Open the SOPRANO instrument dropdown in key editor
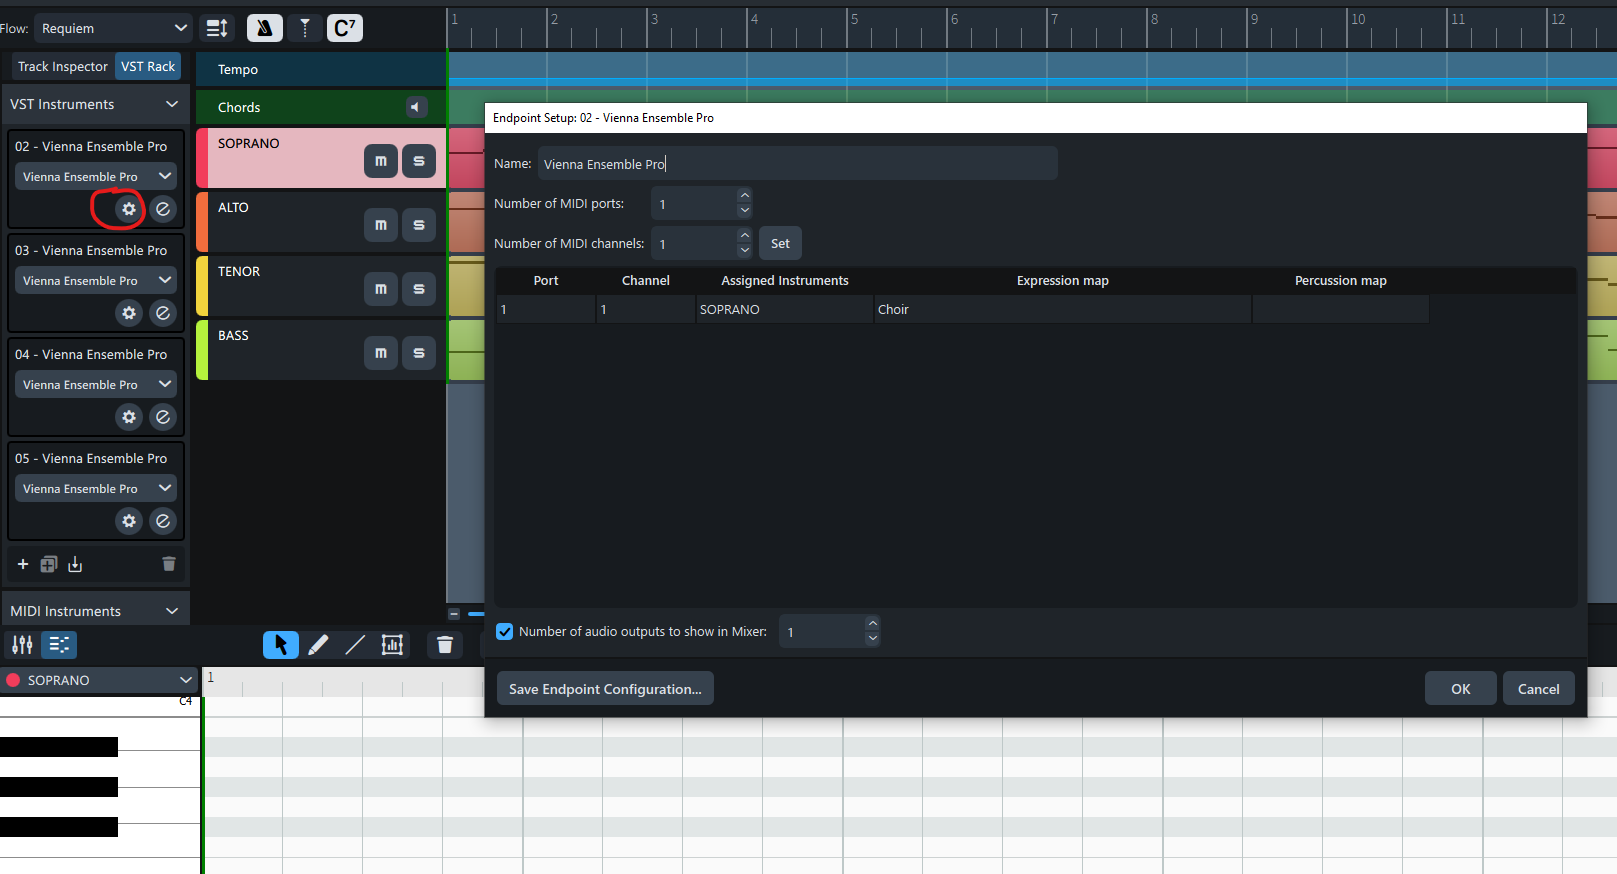Image resolution: width=1617 pixels, height=874 pixels. (99, 680)
